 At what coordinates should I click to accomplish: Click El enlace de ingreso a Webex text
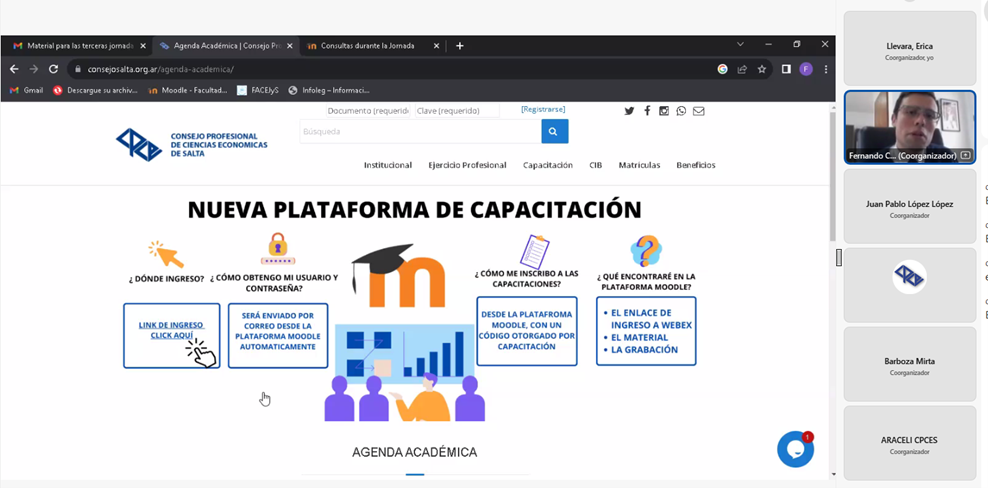pyautogui.click(x=652, y=318)
